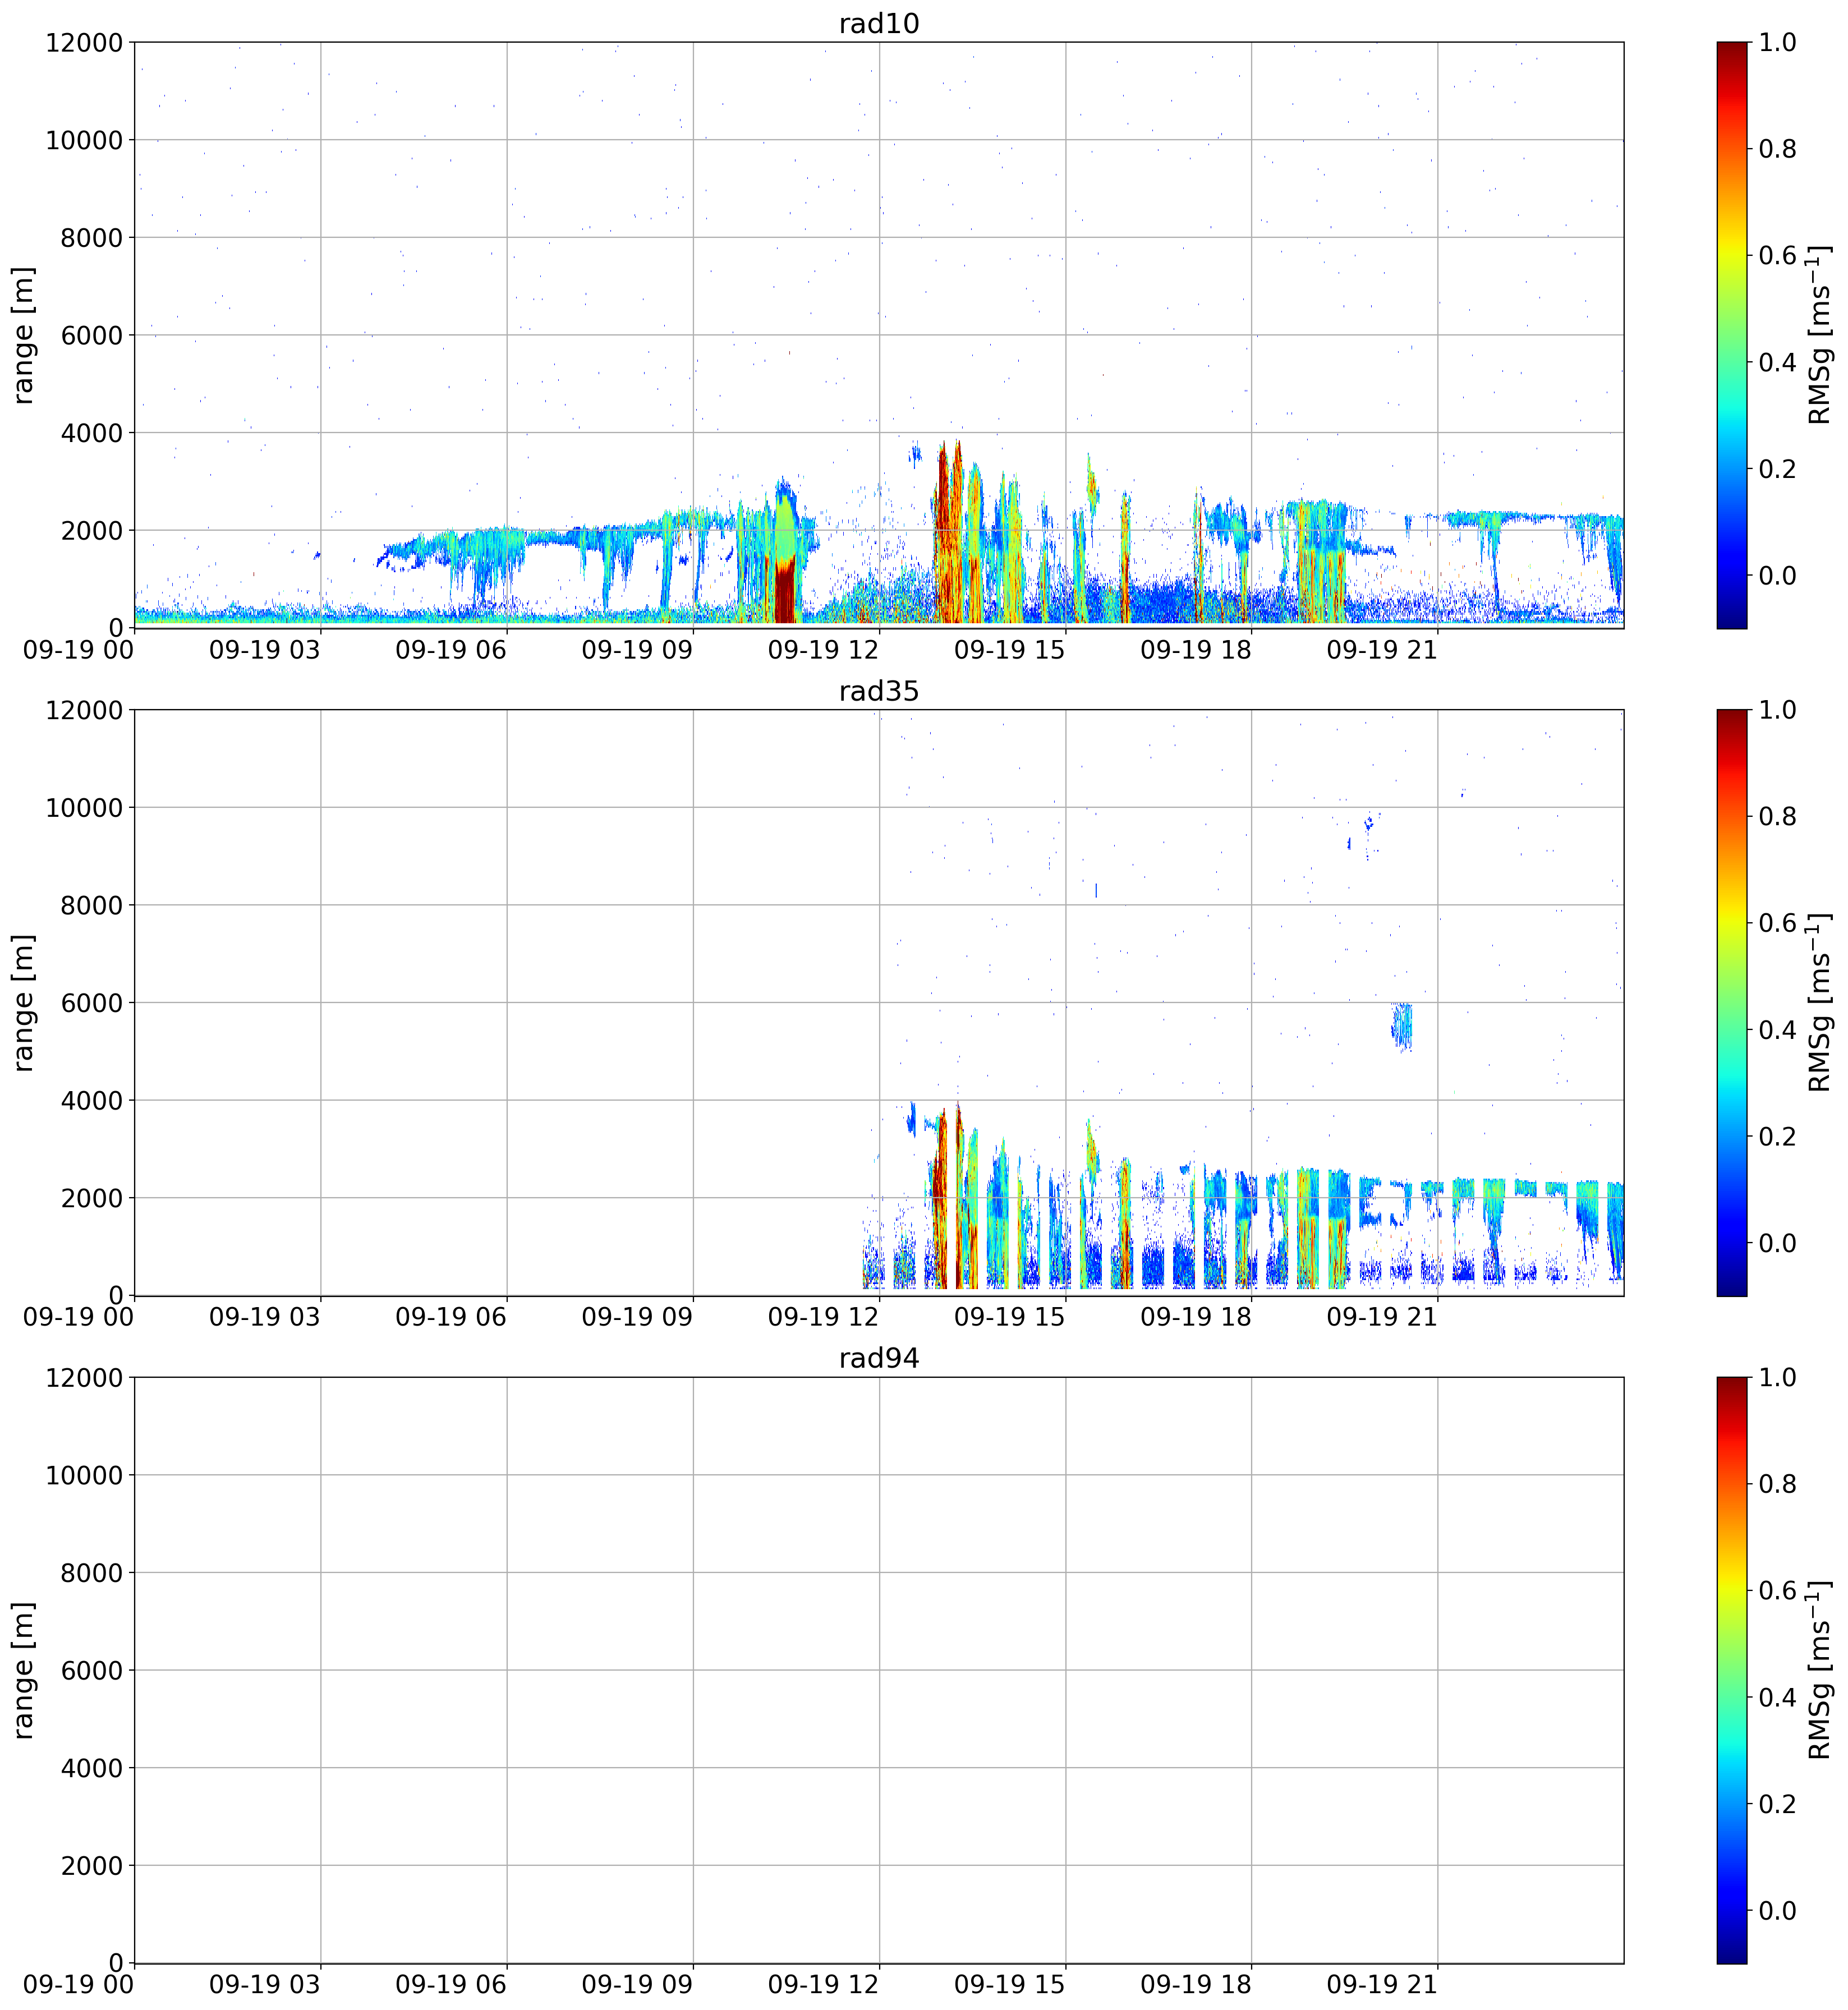Click the rad94 colorbar label 'RMSg [ms⁻¹]'

(1820, 1670)
